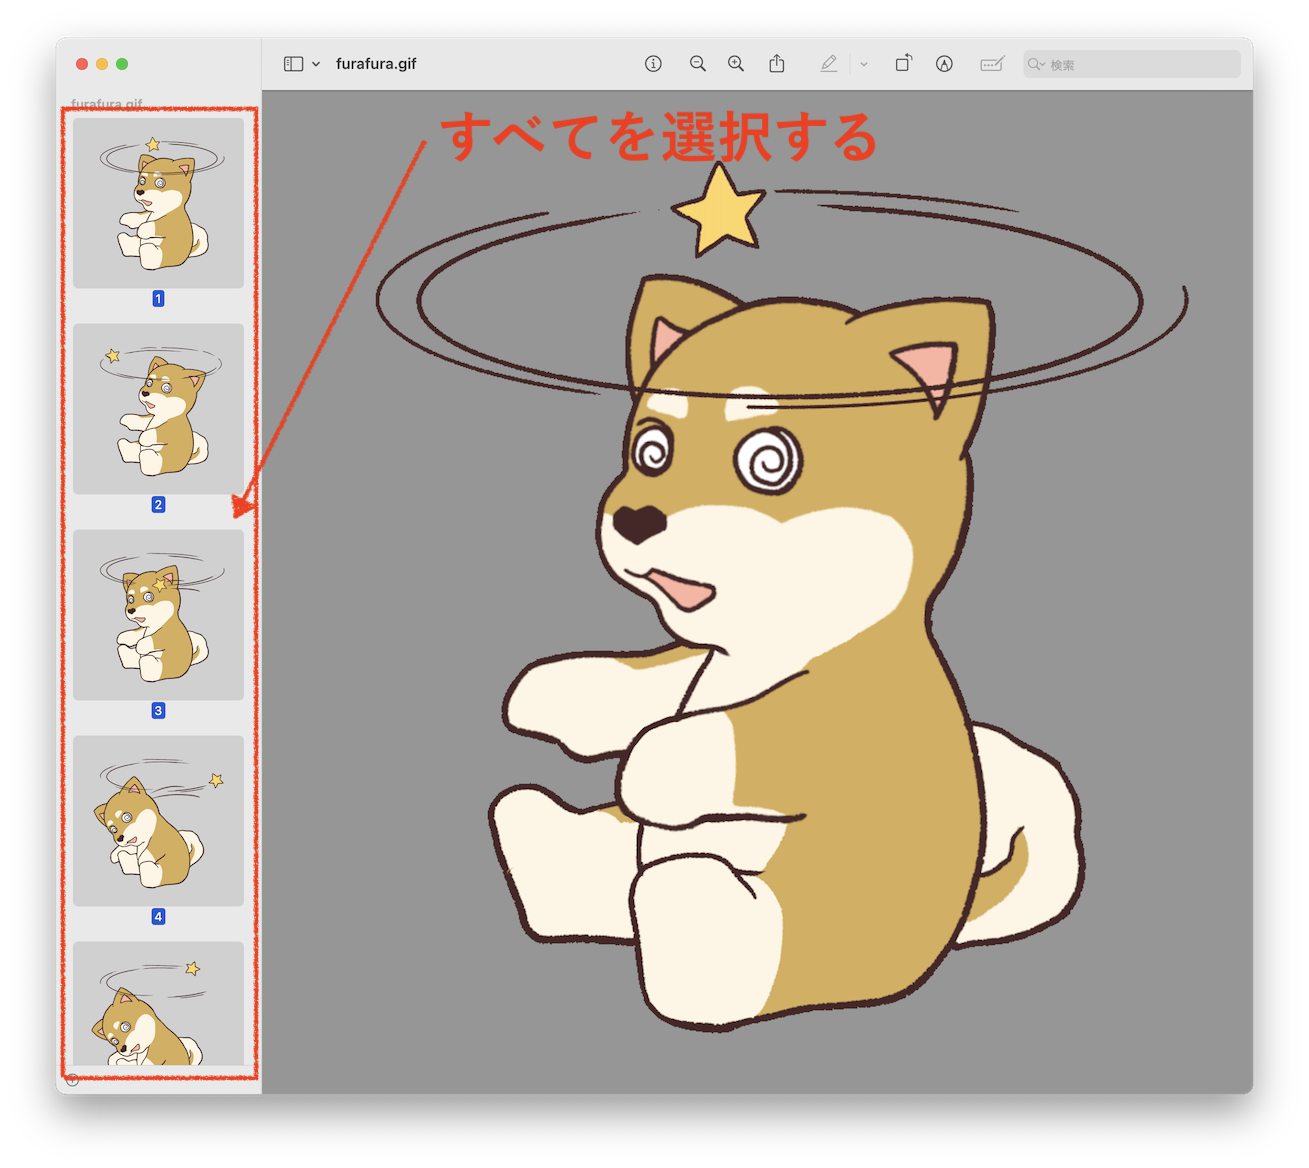Screen dimensions: 1309x1168
Task: Click the furafura.gif window title
Action: 376,64
